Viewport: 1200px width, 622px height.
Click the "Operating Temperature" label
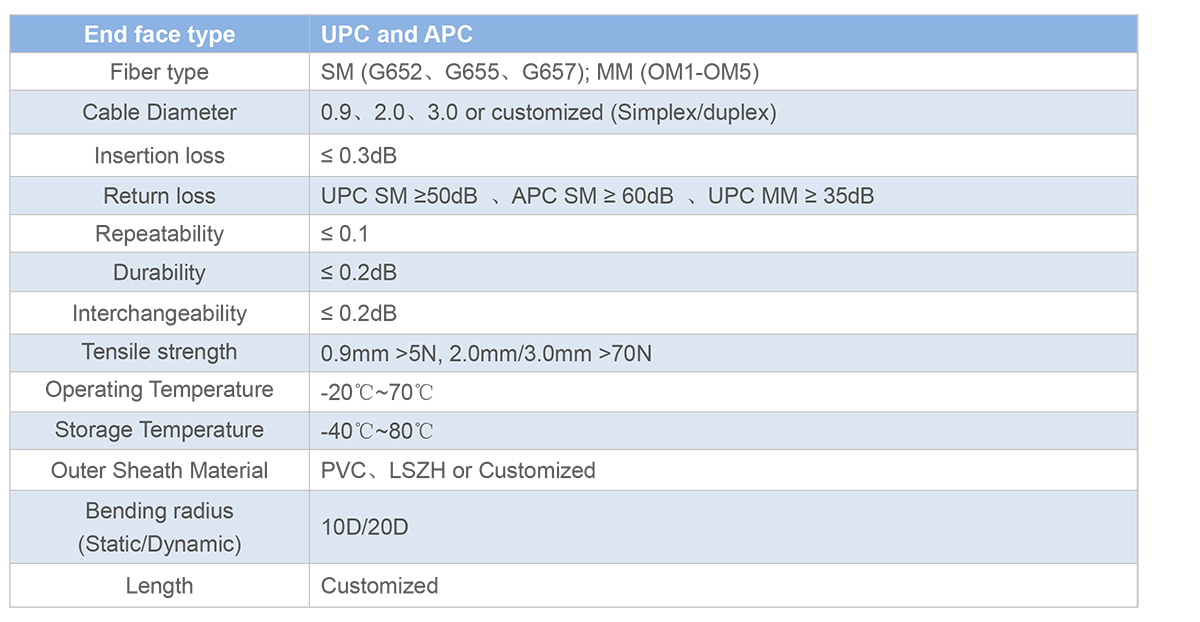pyautogui.click(x=160, y=390)
